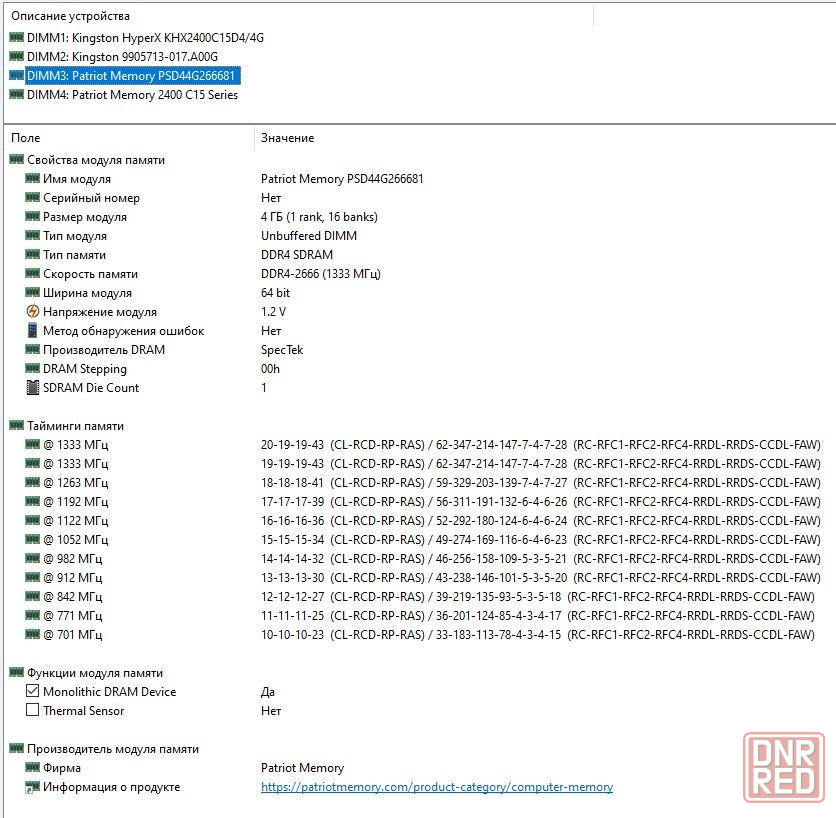Select the Monolithic DRAM Device value Да
This screenshot has width=836, height=818.
pos(268,692)
